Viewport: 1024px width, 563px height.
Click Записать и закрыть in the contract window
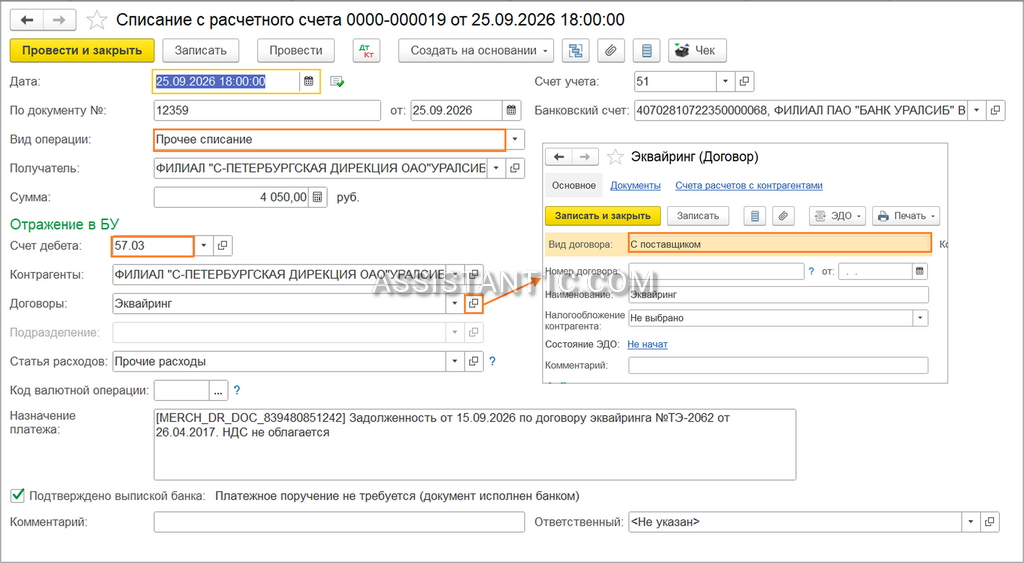(x=603, y=216)
